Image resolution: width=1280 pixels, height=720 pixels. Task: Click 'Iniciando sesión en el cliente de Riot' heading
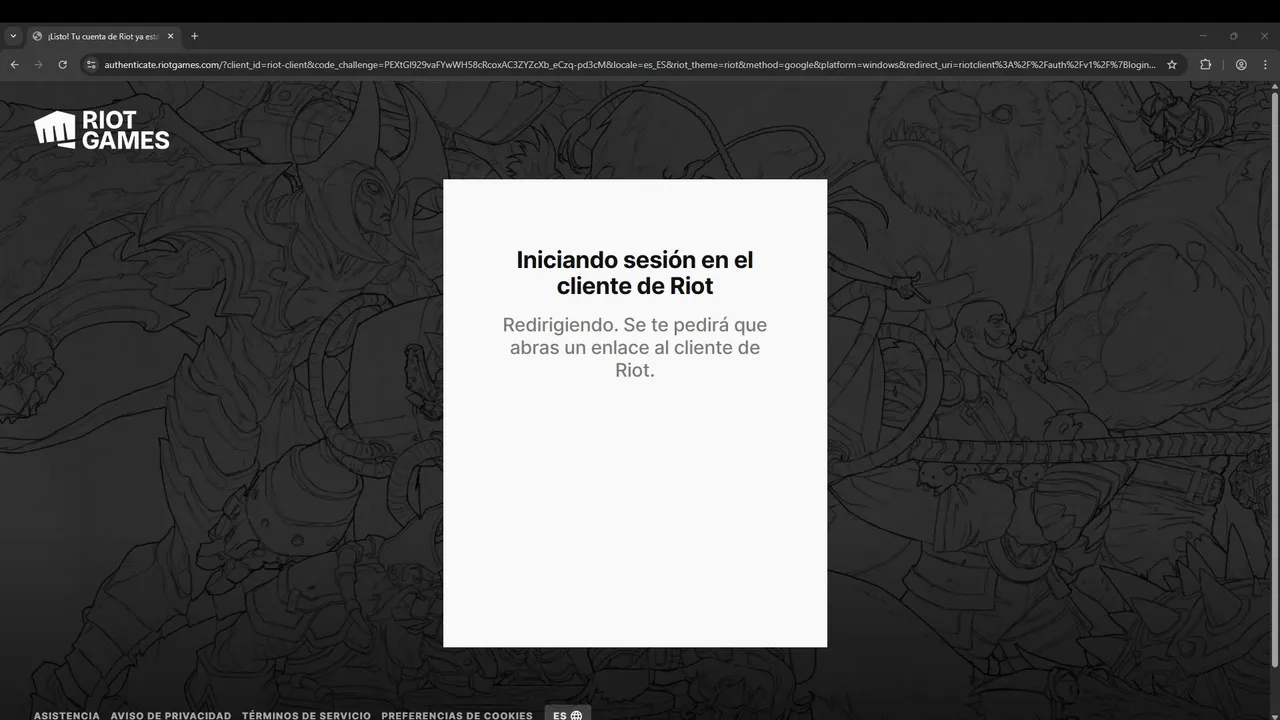point(635,273)
